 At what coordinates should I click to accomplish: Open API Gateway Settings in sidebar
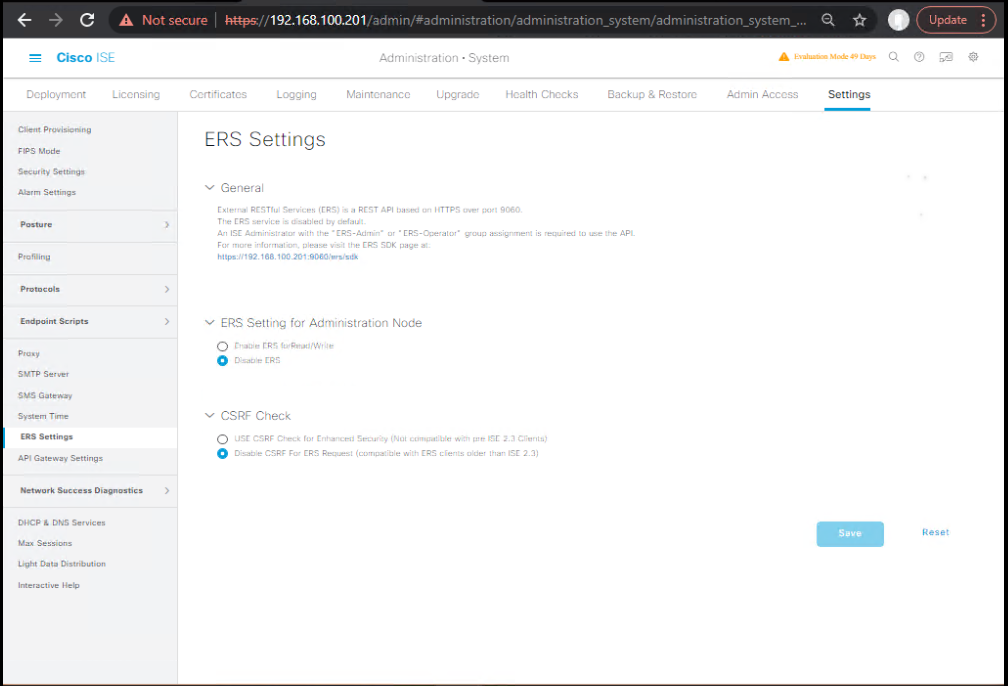[x=60, y=458]
